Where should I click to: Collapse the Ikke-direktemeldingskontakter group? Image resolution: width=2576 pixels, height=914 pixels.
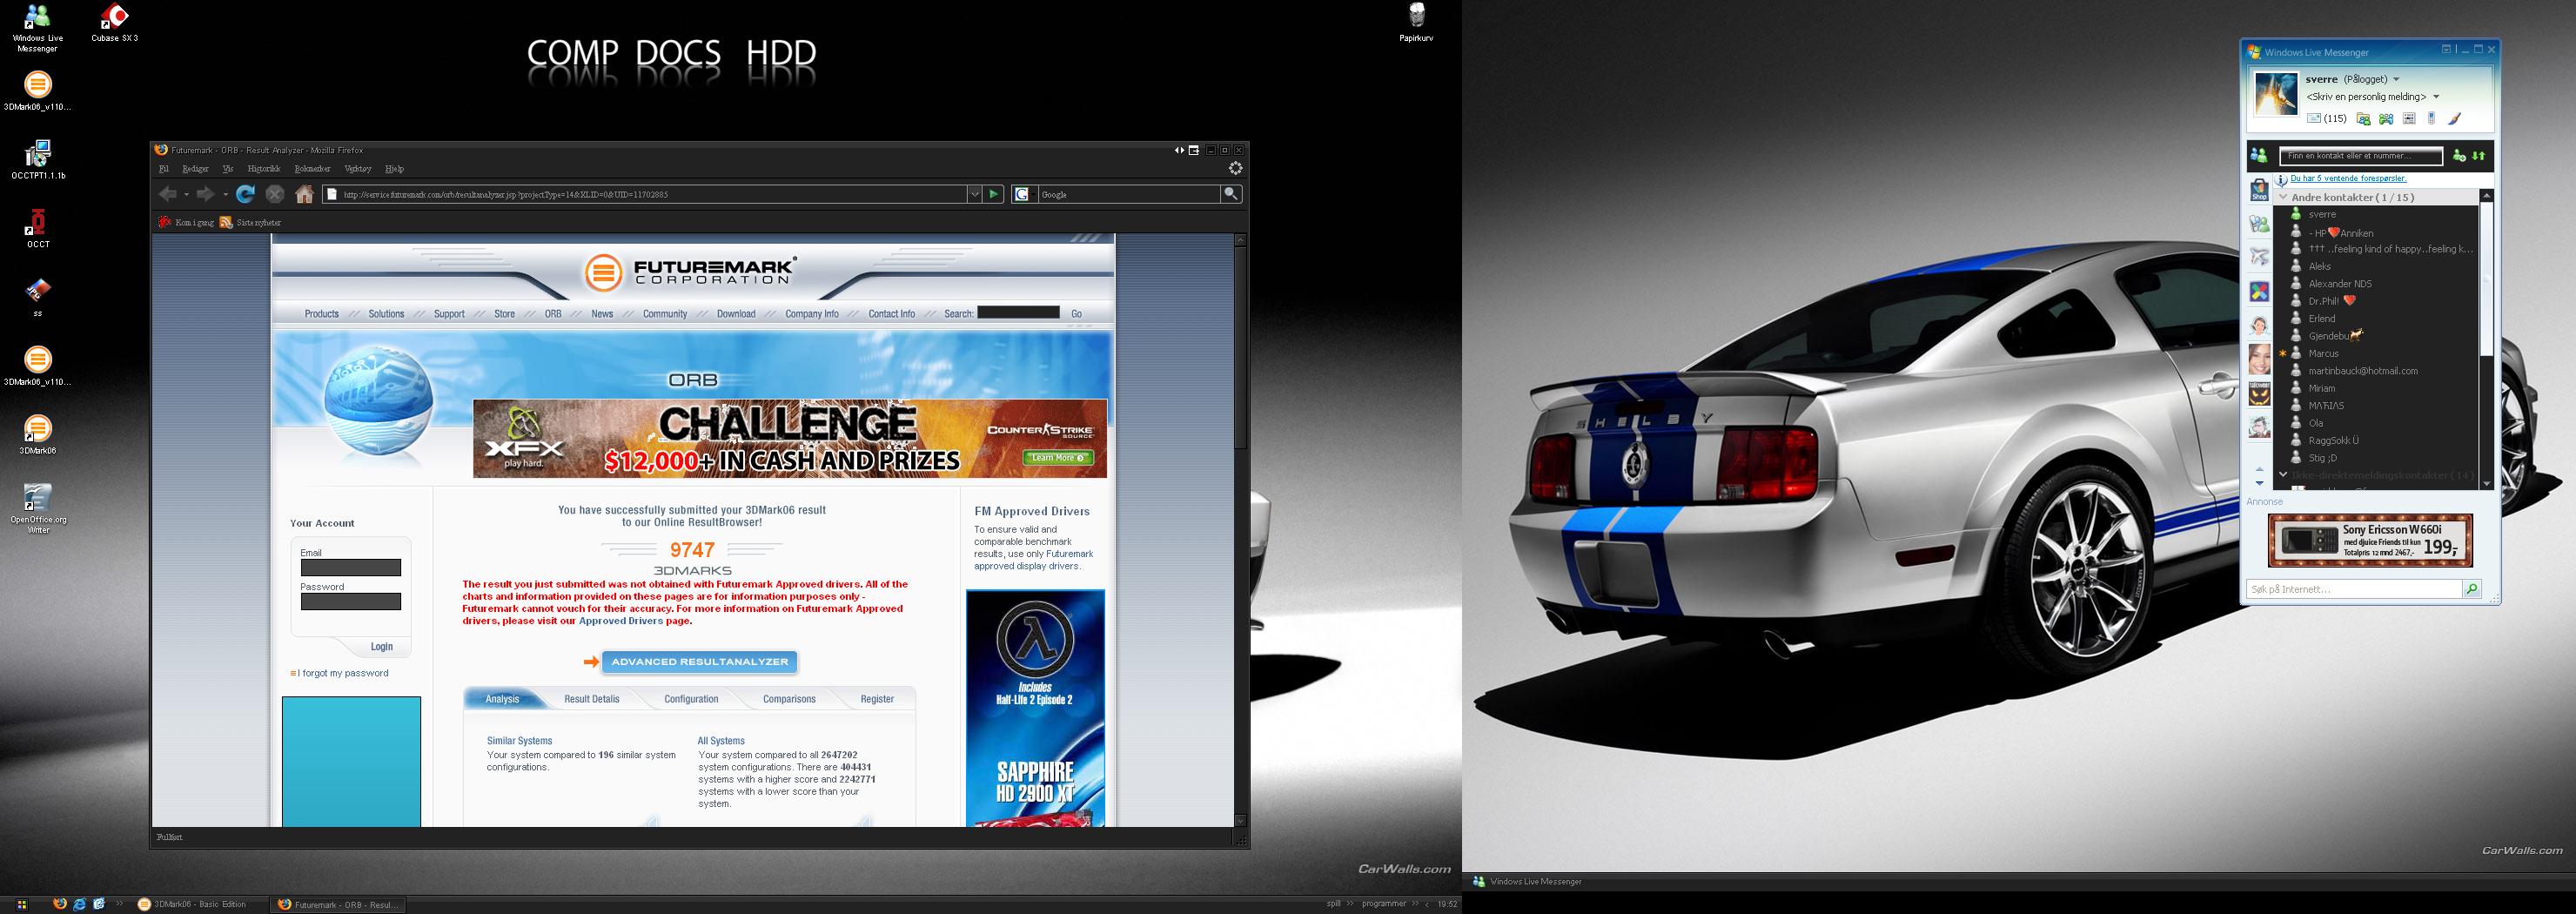pyautogui.click(x=2283, y=474)
